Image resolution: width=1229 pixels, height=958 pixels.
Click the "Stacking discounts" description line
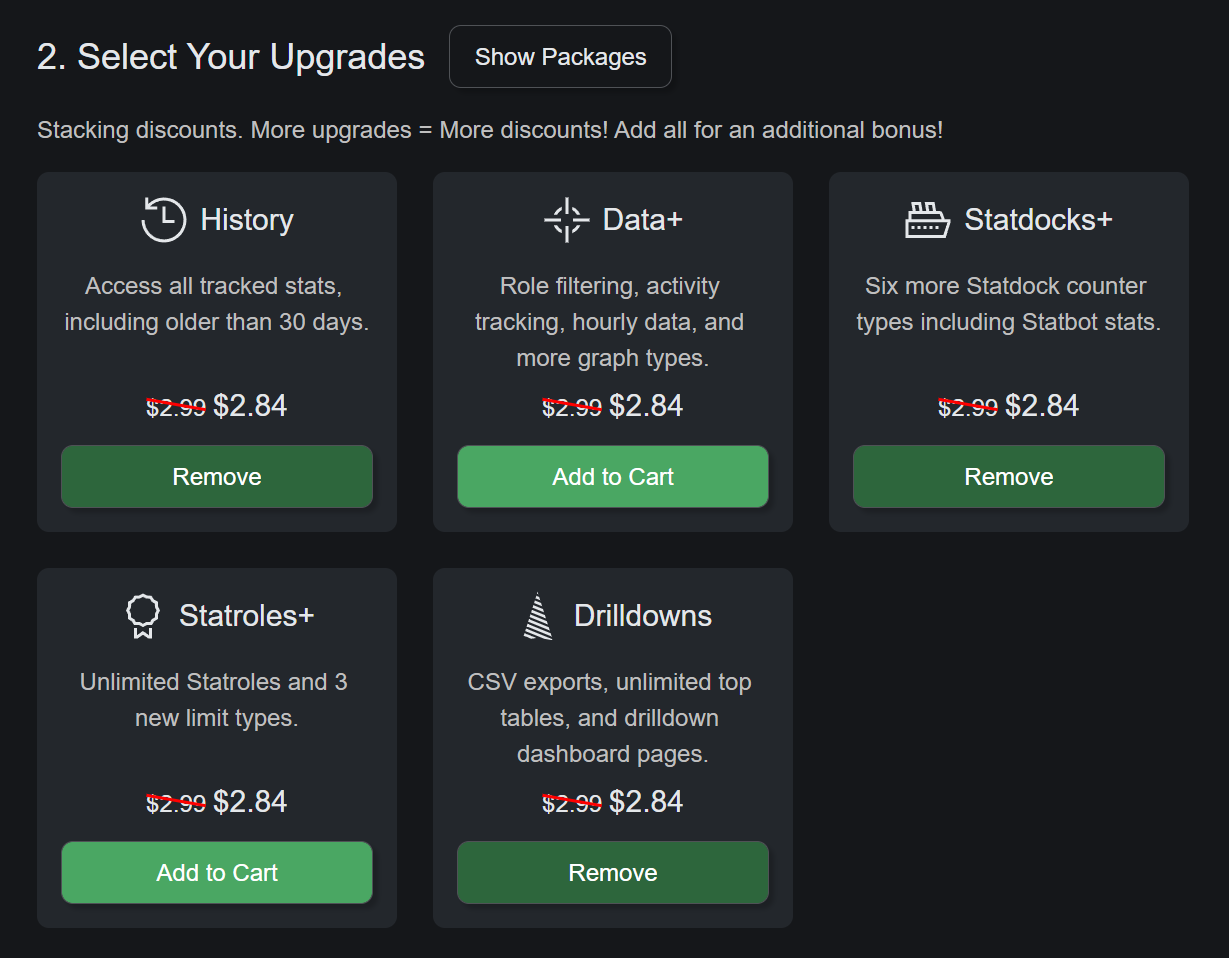point(490,130)
